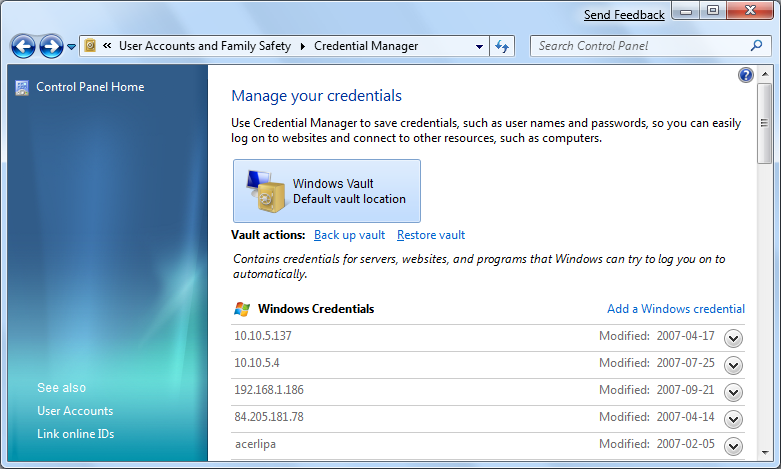Click the refresh button beside address bar
This screenshot has height=469, width=781.
coord(502,46)
